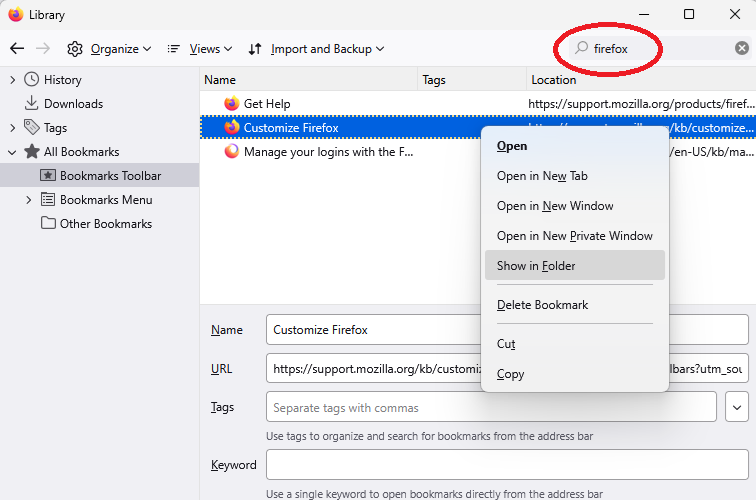
Task: Click the Views list icon
Action: tap(174, 49)
